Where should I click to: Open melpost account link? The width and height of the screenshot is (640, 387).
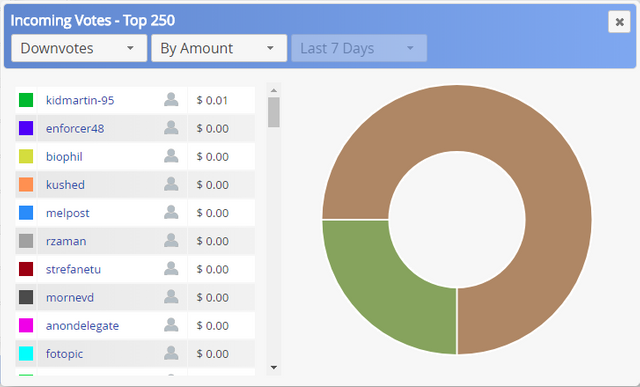67,213
